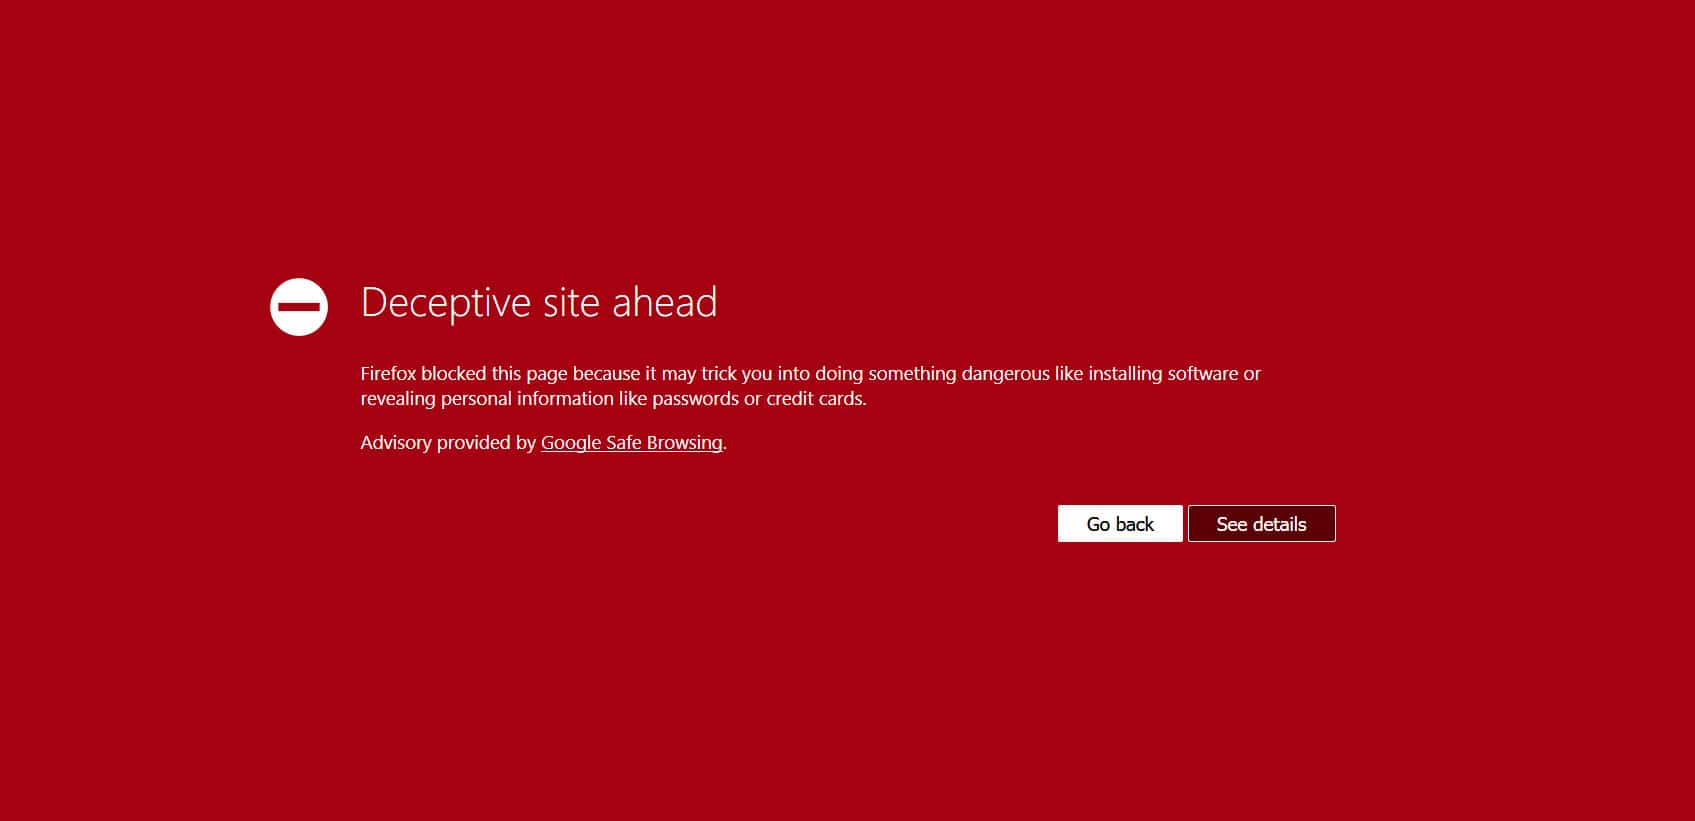Click 'Advisory provided by' text

[448, 443]
